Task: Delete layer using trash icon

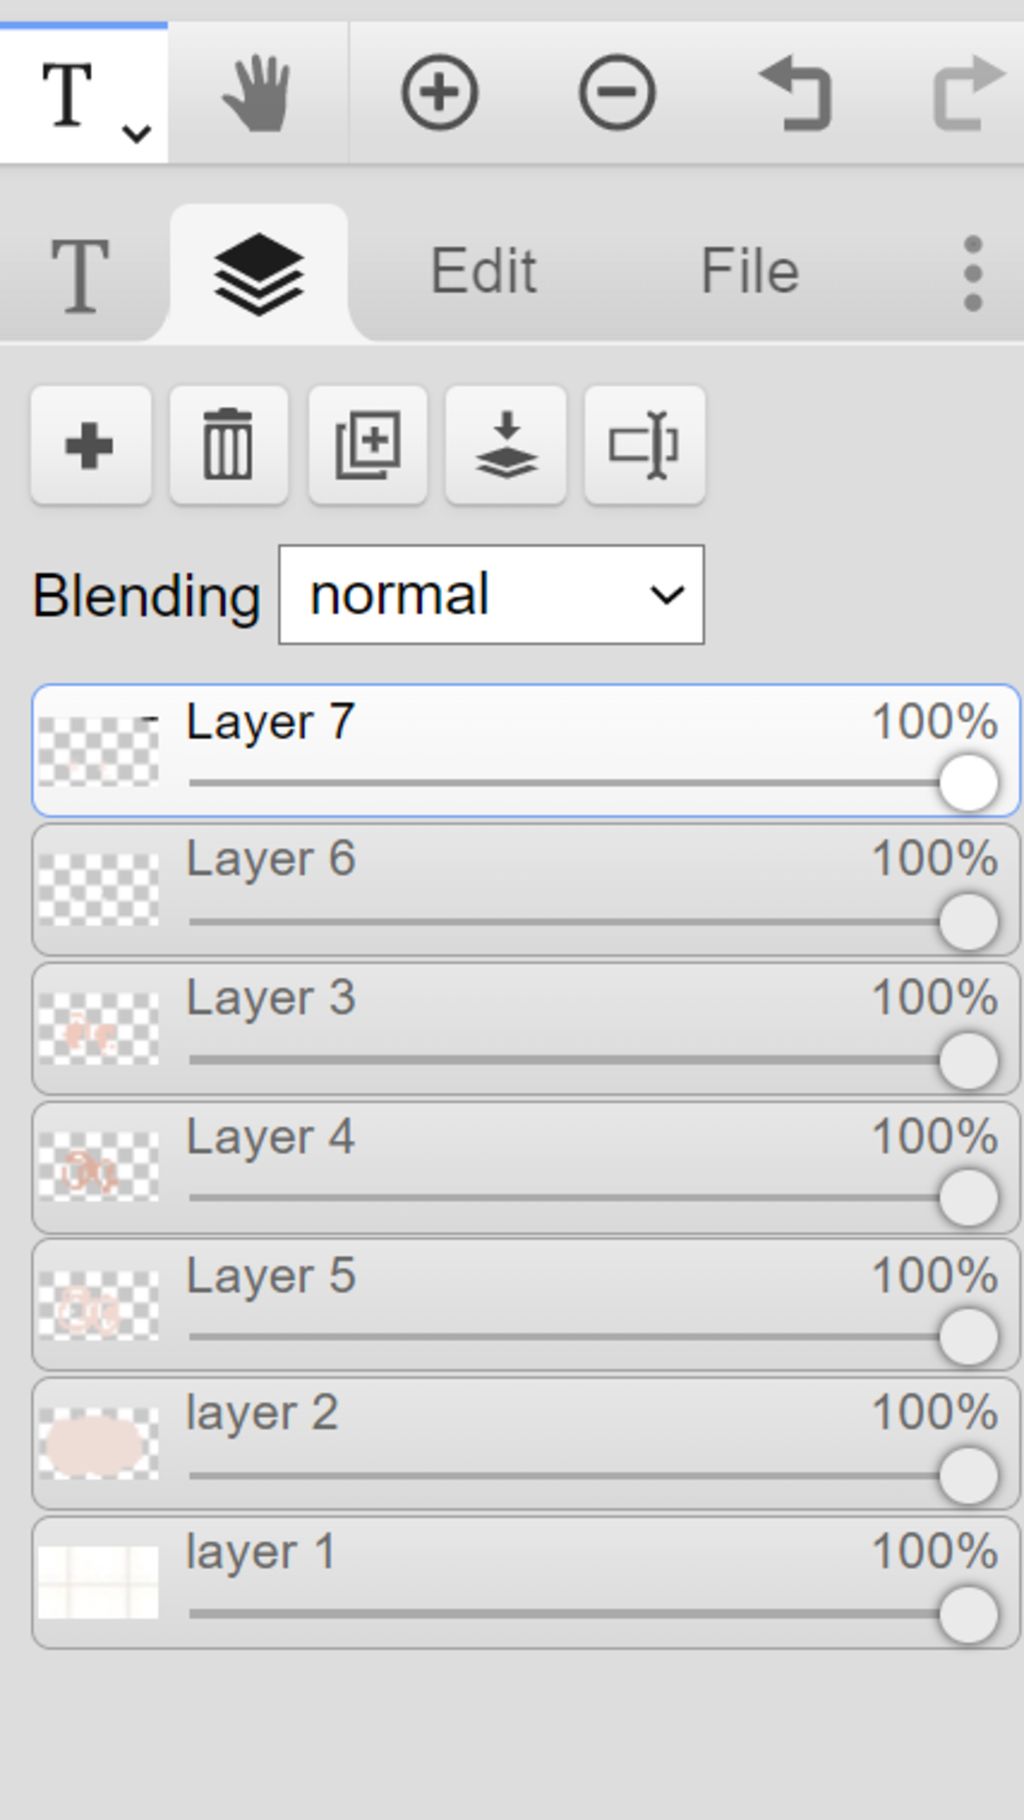Action: [x=229, y=445]
